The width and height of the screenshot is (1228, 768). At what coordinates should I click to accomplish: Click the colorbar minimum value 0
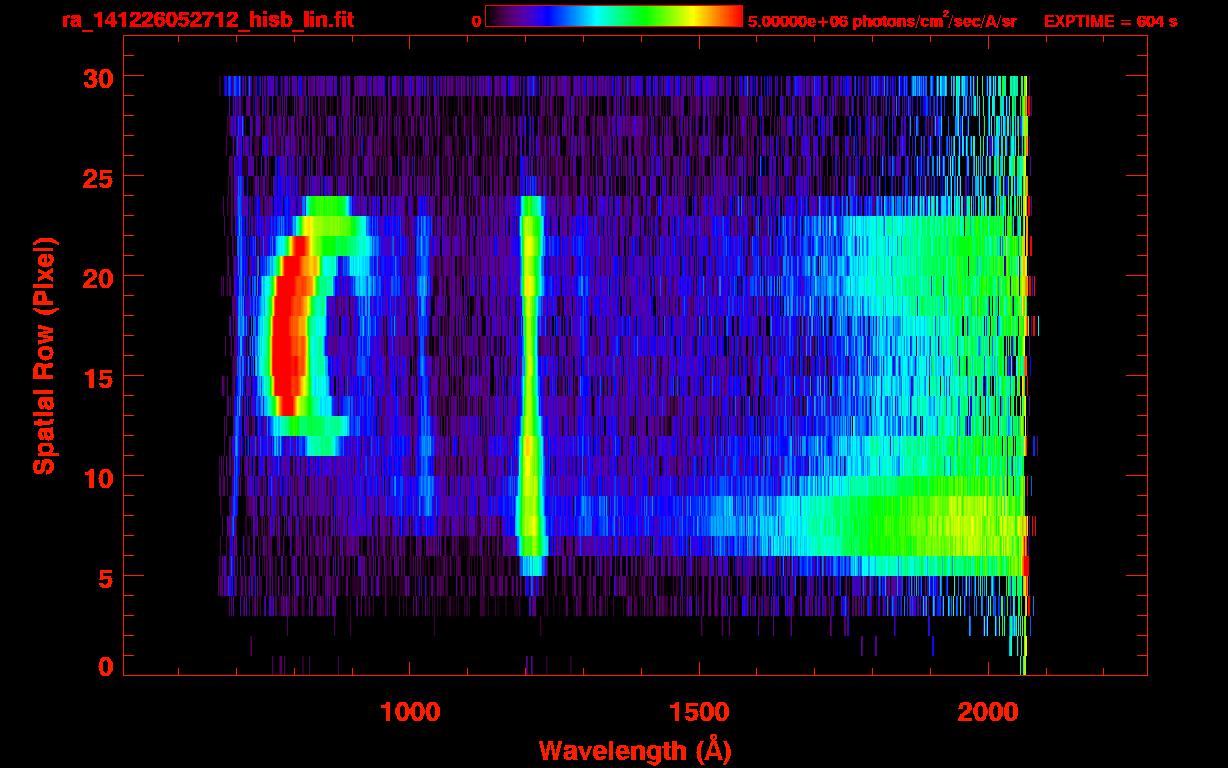[477, 21]
